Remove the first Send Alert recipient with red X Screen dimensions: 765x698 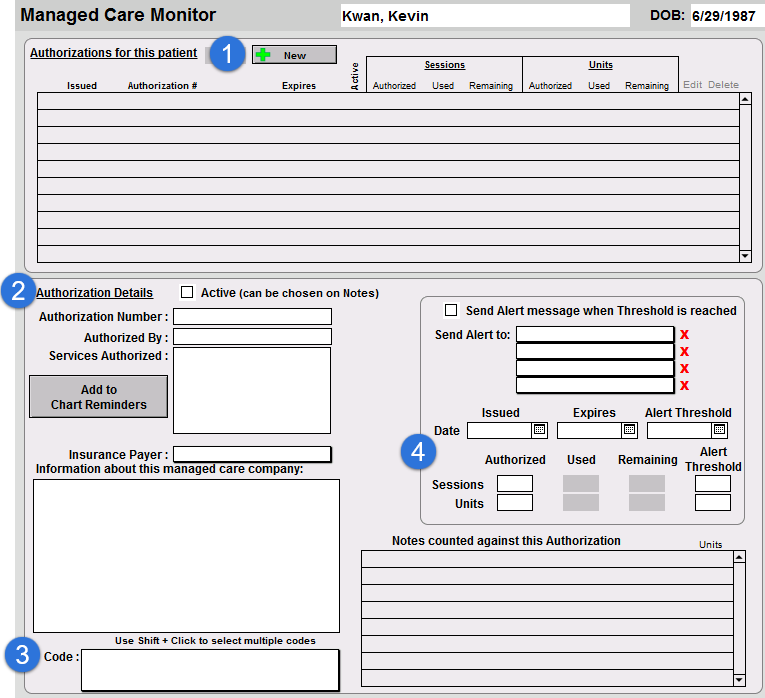point(684,335)
